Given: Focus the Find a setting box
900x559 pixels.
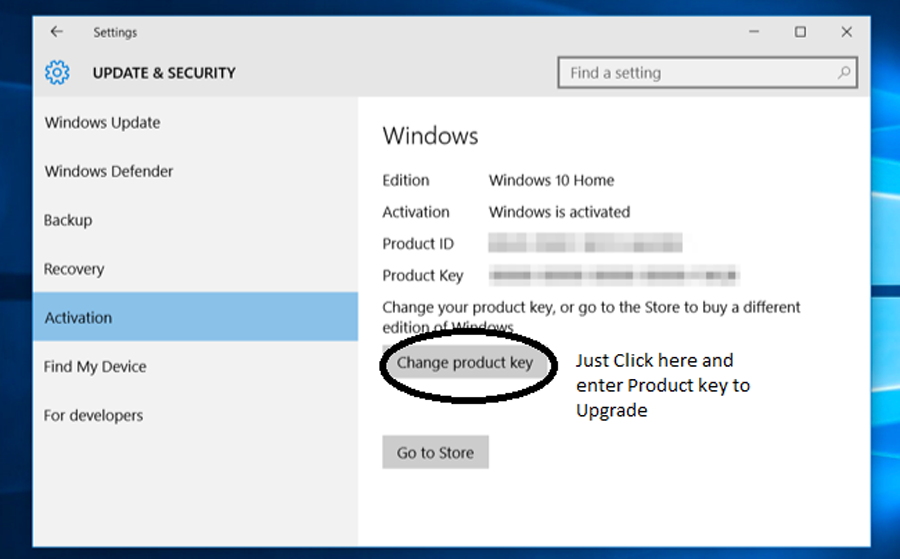Looking at the screenshot, I should click(707, 73).
